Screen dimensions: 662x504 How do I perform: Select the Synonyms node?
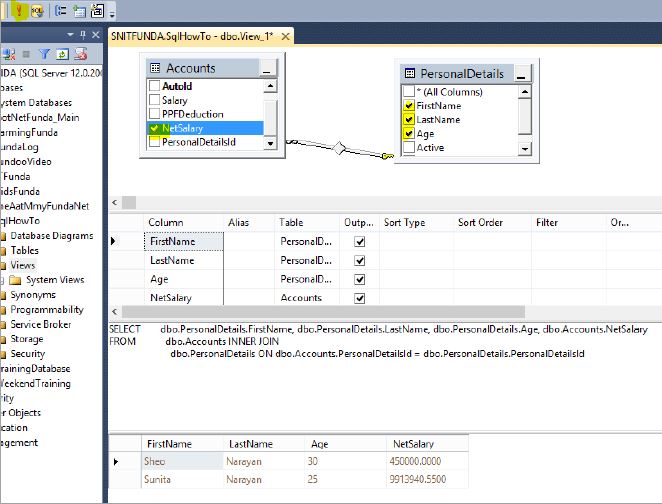click(33, 295)
